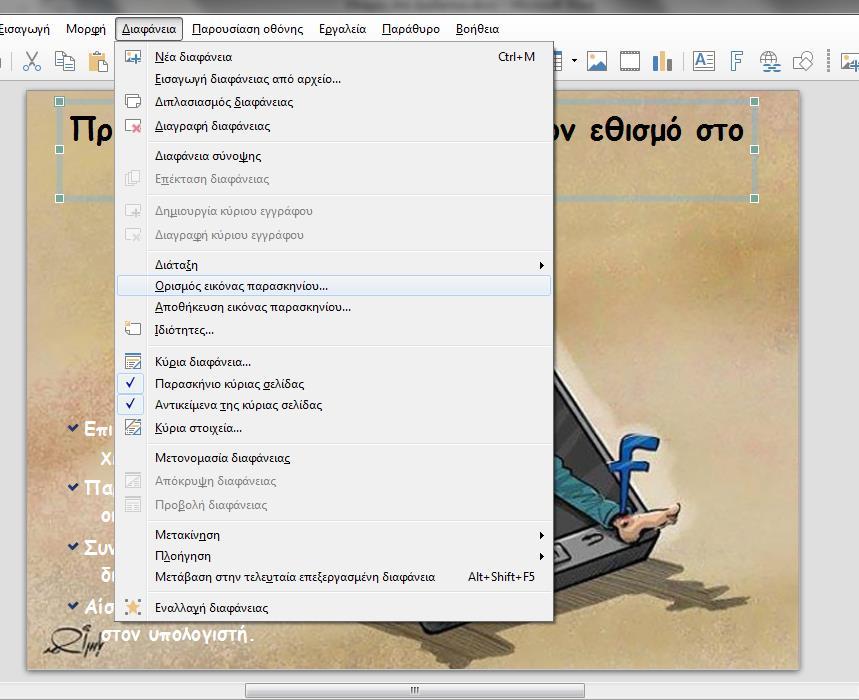Click the Paste clipboard toolbar icon
Viewport: 859px width, 700px height.
click(x=98, y=61)
